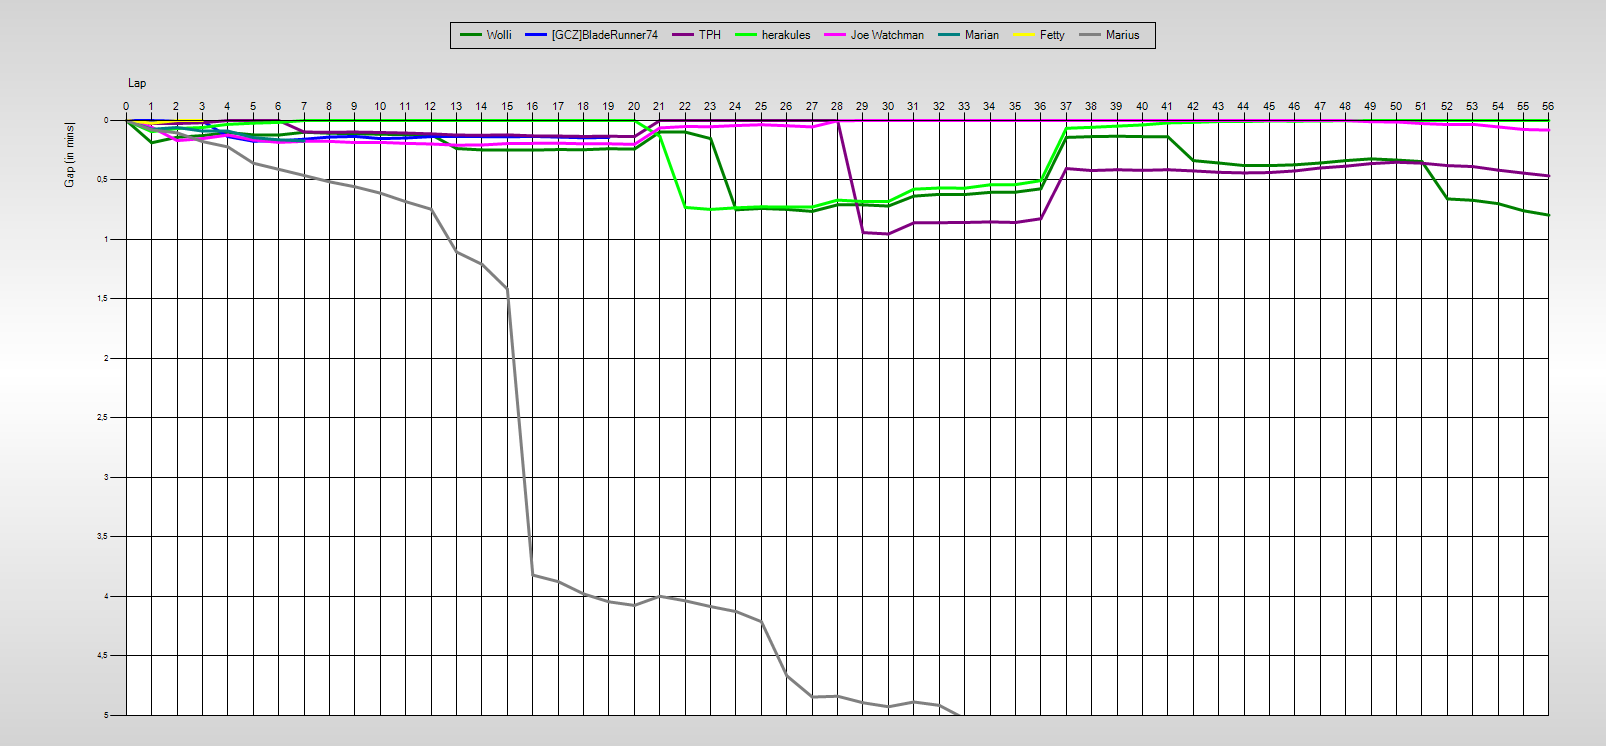The height and width of the screenshot is (746, 1606).
Task: Click lap number 37 on the axis
Action: pos(1066,106)
